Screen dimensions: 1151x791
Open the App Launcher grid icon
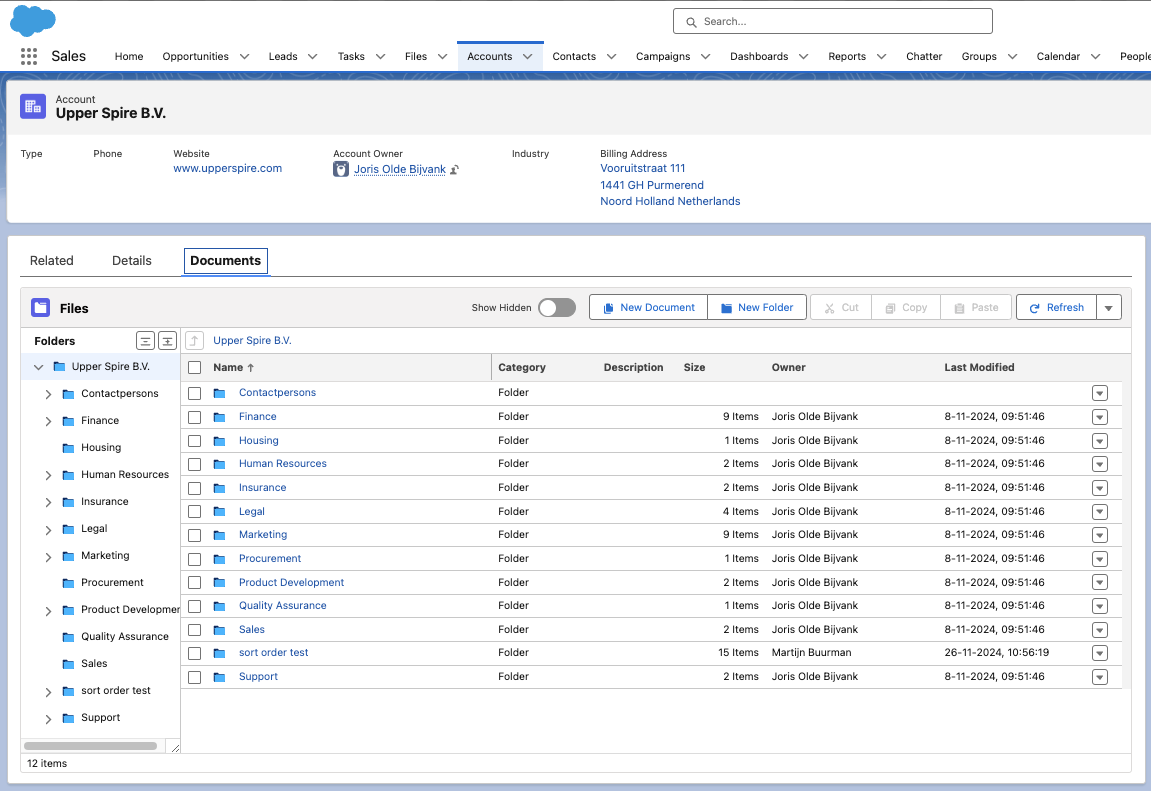point(29,56)
